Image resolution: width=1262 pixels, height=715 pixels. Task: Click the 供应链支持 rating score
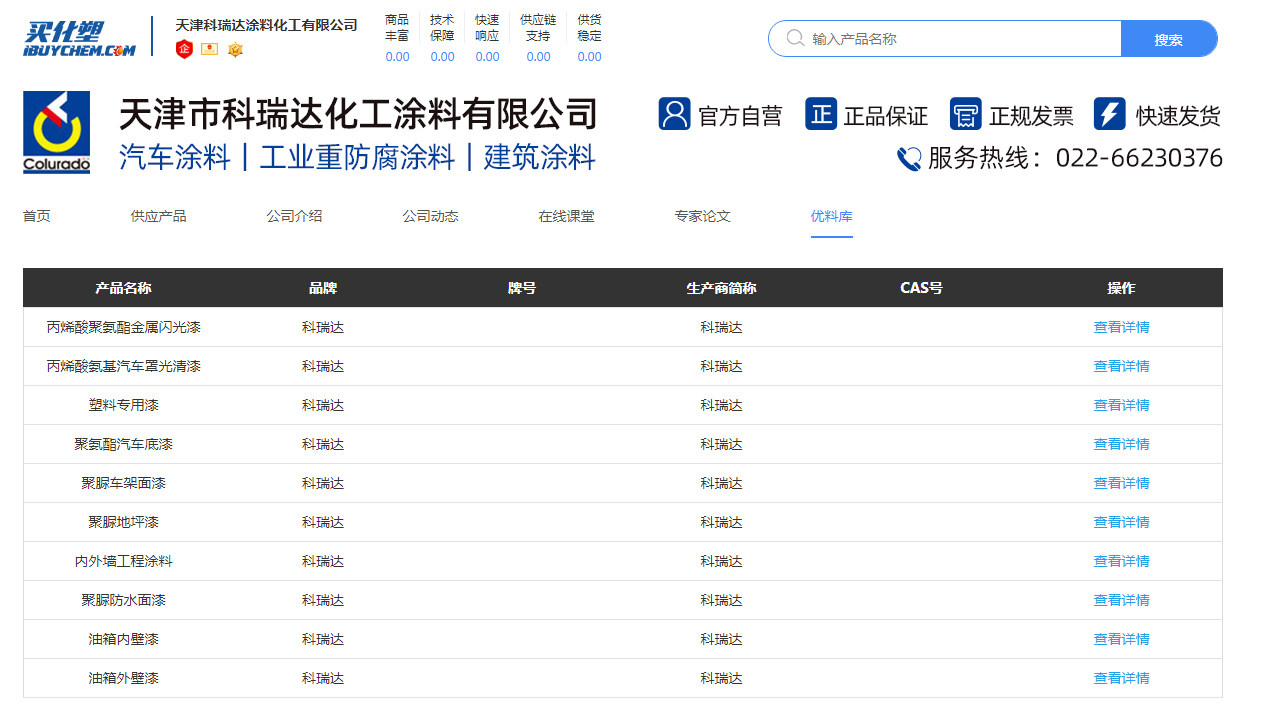538,57
